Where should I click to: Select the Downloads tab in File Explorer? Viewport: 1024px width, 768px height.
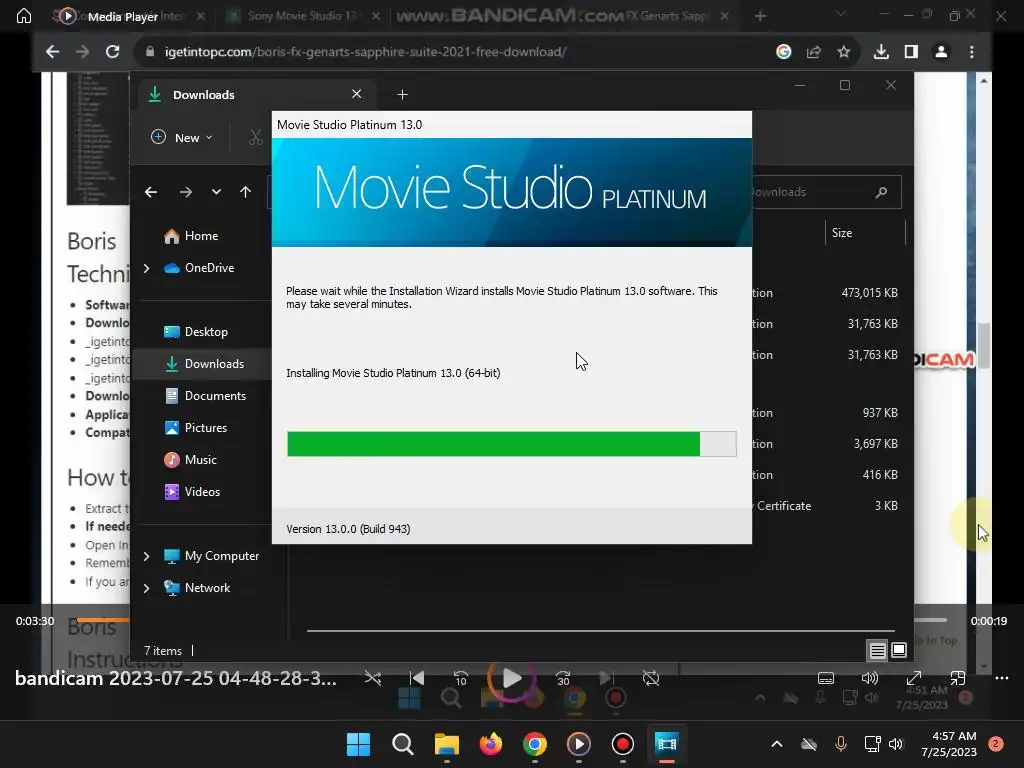click(257, 95)
